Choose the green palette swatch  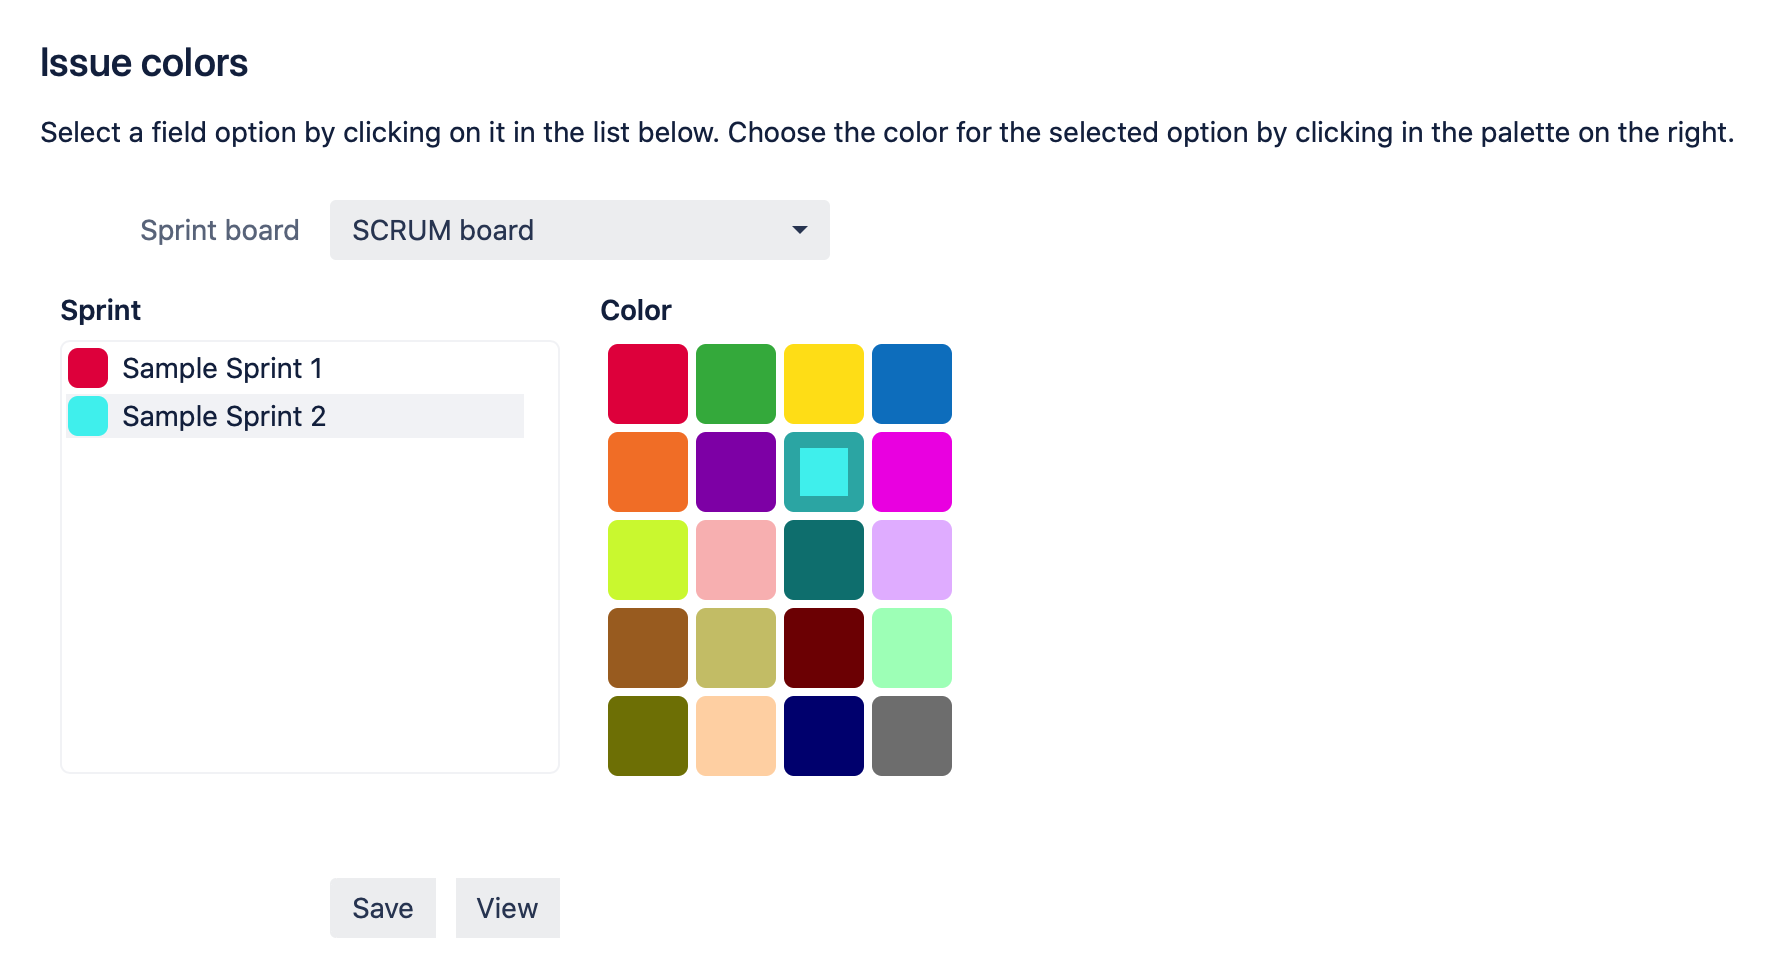pyautogui.click(x=736, y=384)
